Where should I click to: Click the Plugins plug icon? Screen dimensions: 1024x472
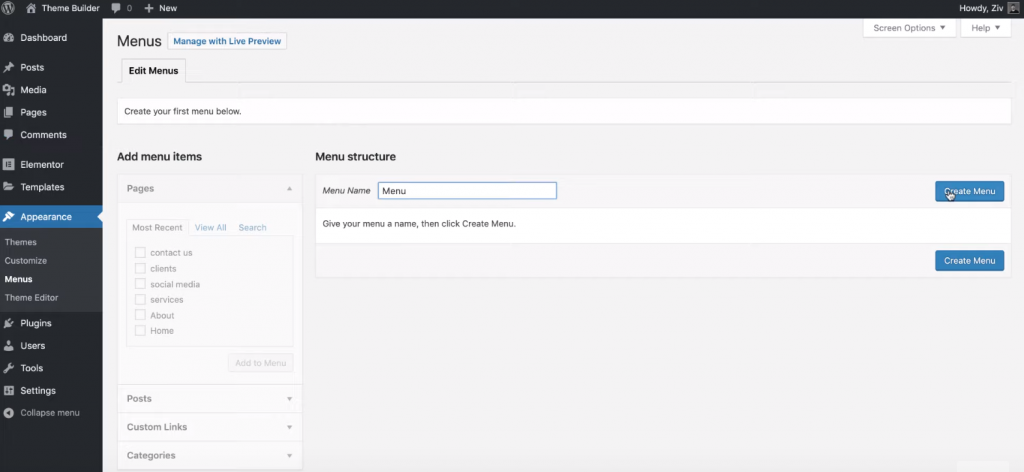[x=9, y=323]
